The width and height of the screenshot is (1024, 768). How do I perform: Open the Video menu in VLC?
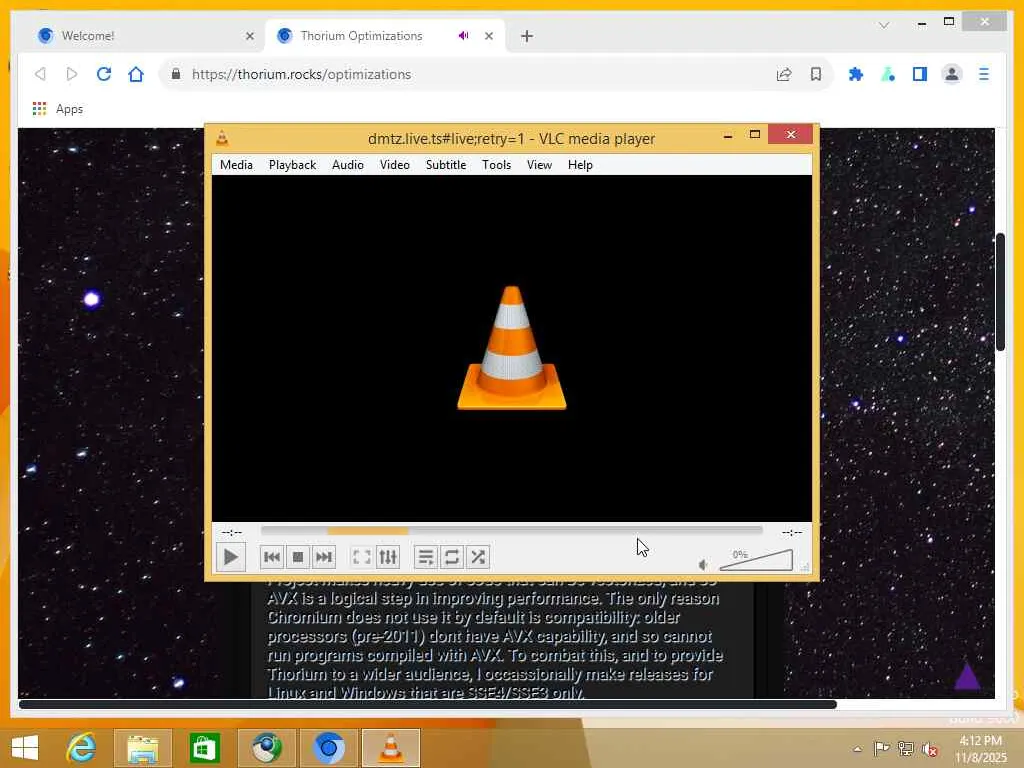[x=394, y=165]
